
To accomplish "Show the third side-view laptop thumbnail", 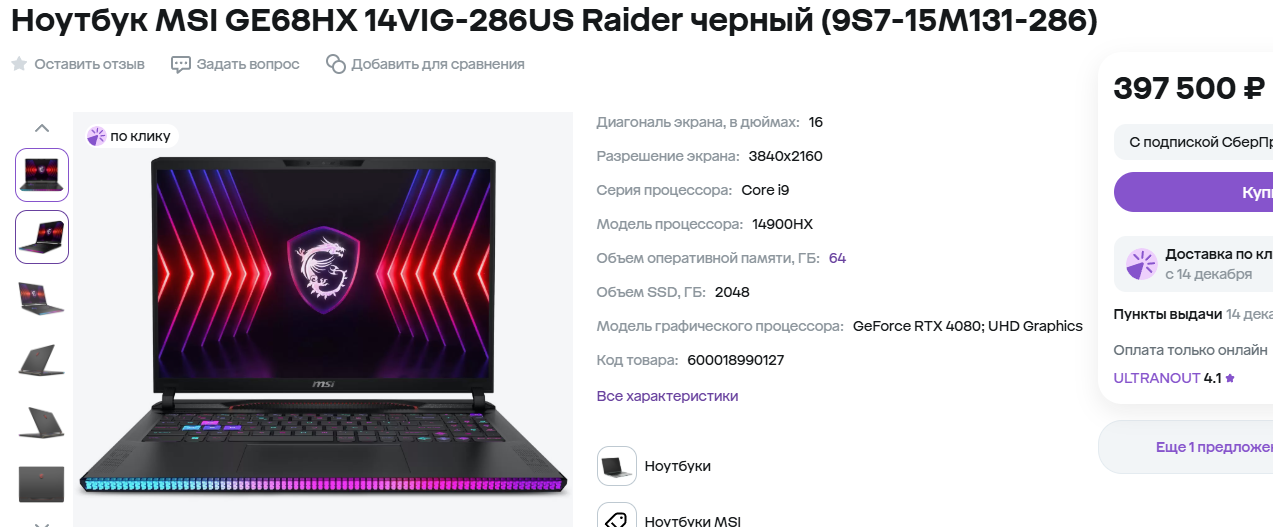I will (x=42, y=299).
